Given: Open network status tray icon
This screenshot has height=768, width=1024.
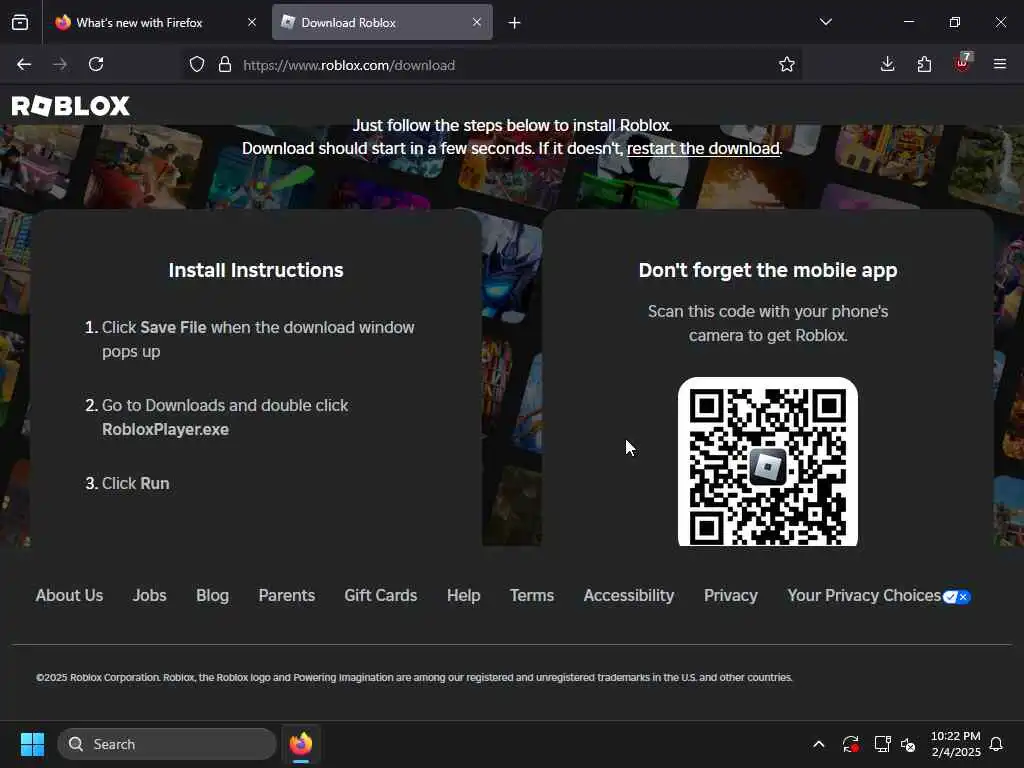Looking at the screenshot, I should (882, 744).
